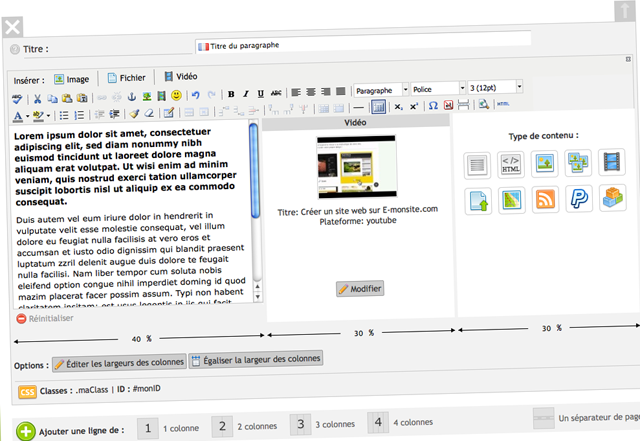Toggle underline text formatting
Viewport: 640px width, 441px height.
260,94
